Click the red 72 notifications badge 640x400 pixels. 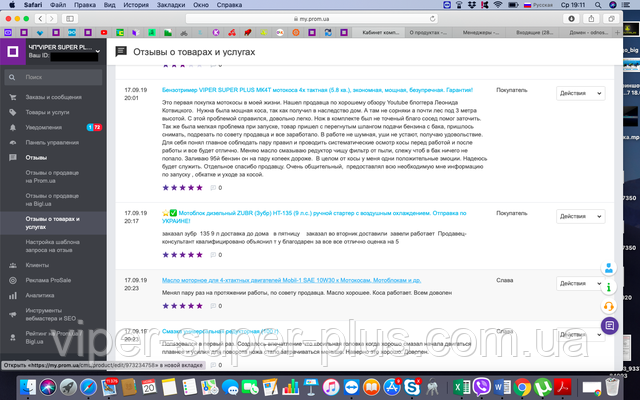coord(98,127)
